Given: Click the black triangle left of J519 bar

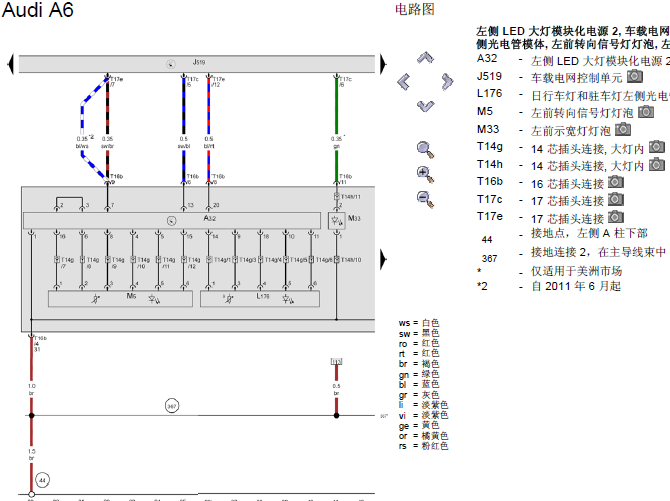Looking at the screenshot, I should [11, 64].
